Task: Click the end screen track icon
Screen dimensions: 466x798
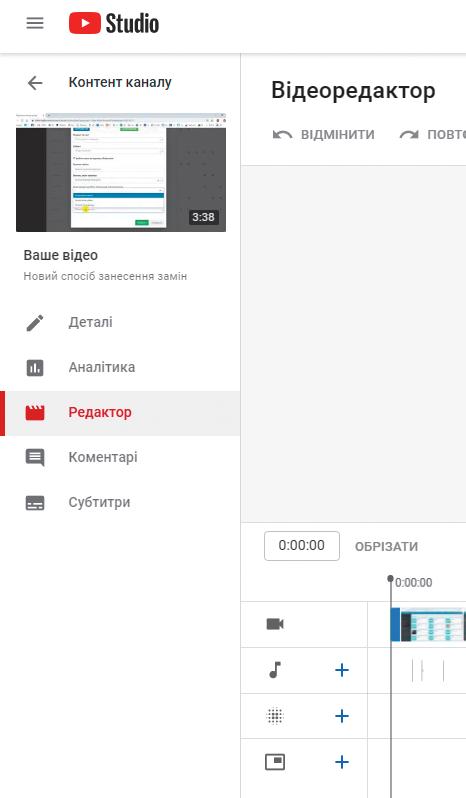Action: tap(275, 762)
